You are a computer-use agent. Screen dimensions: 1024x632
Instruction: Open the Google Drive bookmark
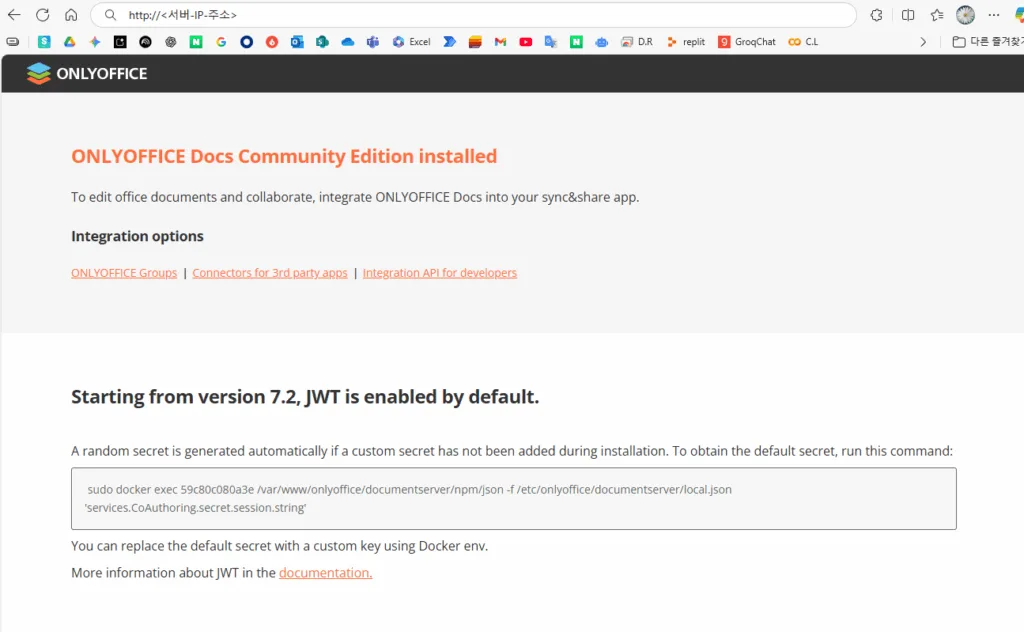point(69,42)
